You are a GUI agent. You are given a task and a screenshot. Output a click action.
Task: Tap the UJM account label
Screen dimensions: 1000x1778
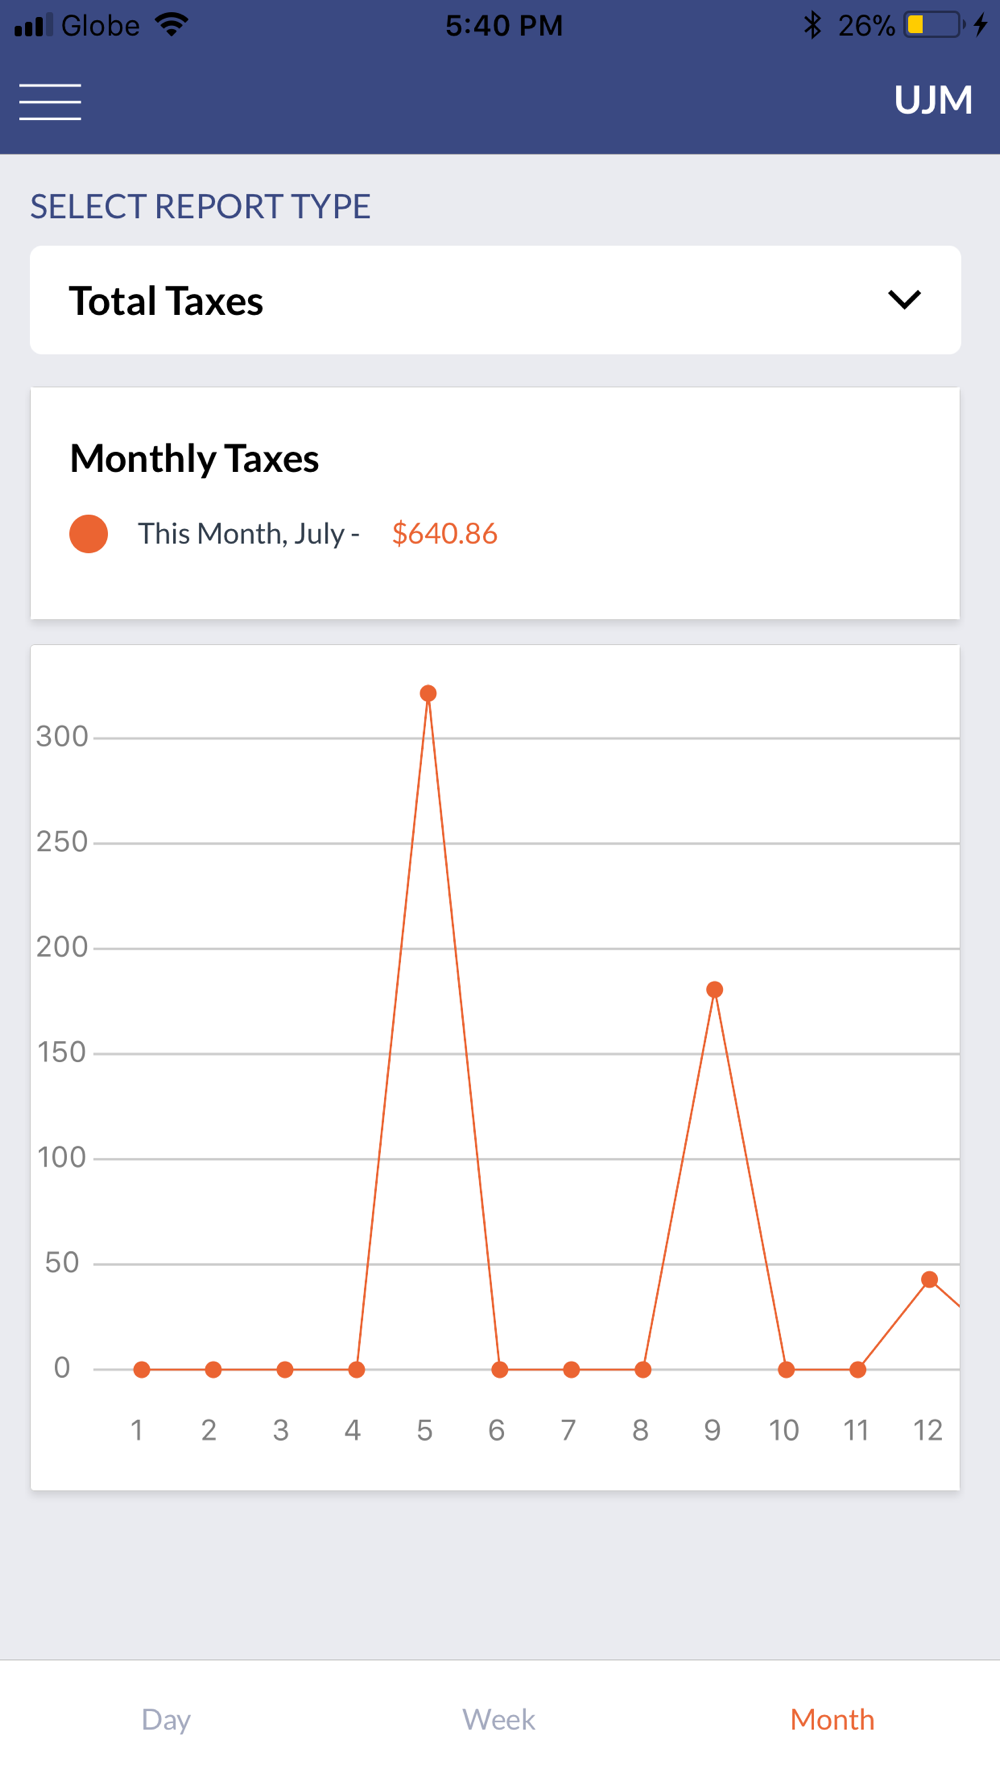[x=932, y=100]
